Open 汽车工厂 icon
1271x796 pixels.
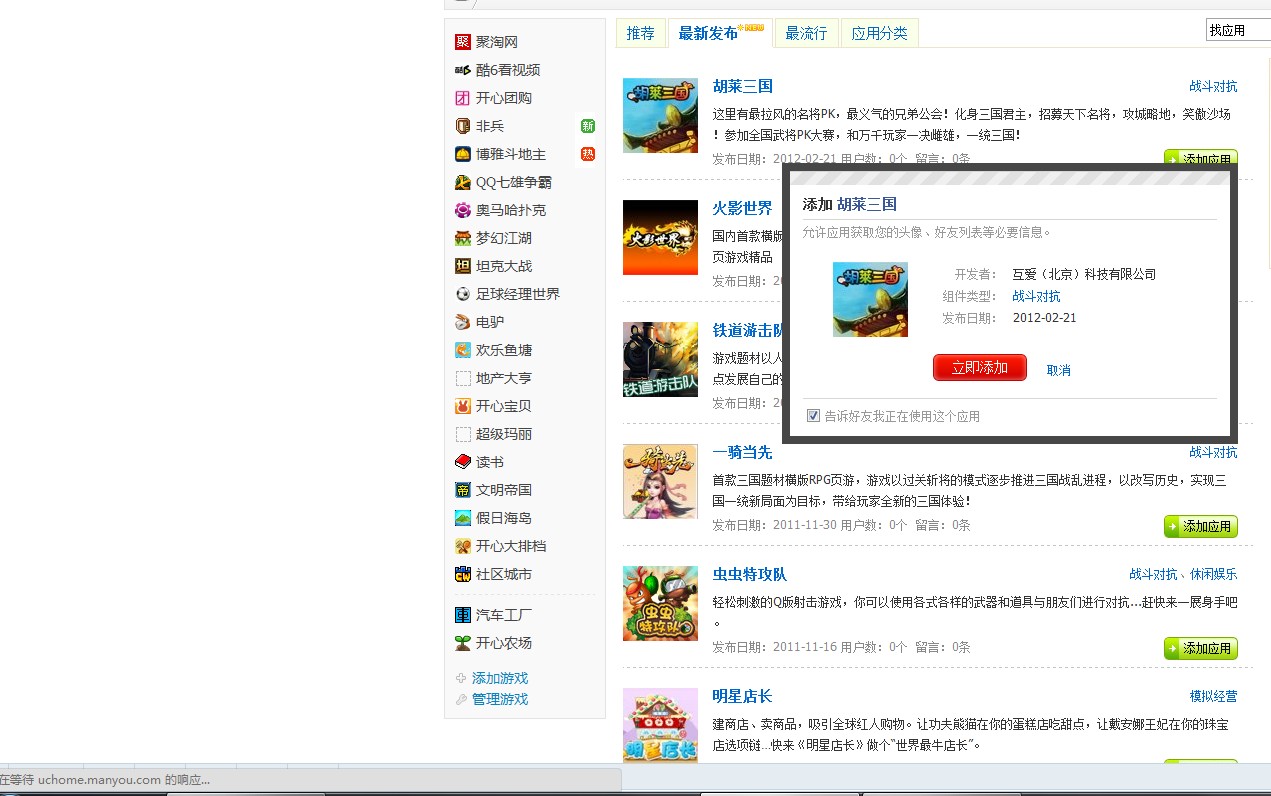462,615
